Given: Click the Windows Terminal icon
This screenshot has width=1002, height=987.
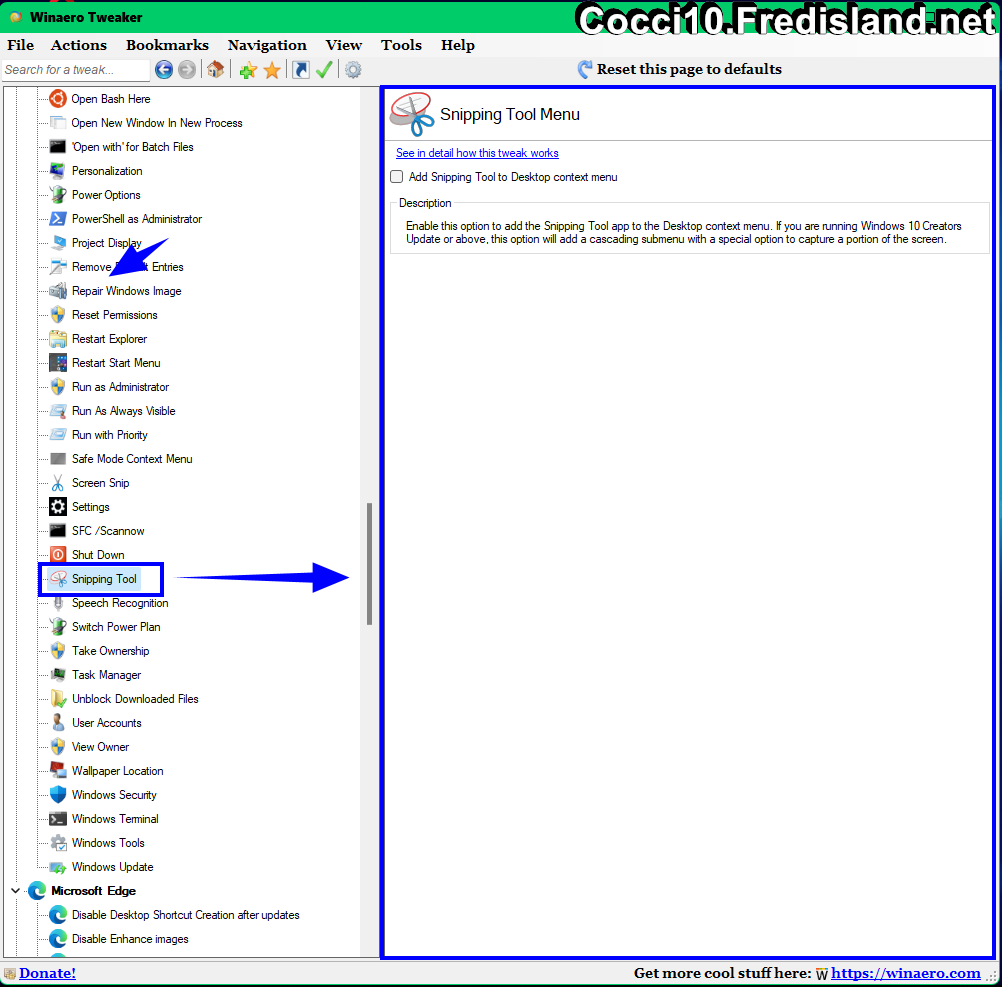Looking at the screenshot, I should [x=58, y=819].
